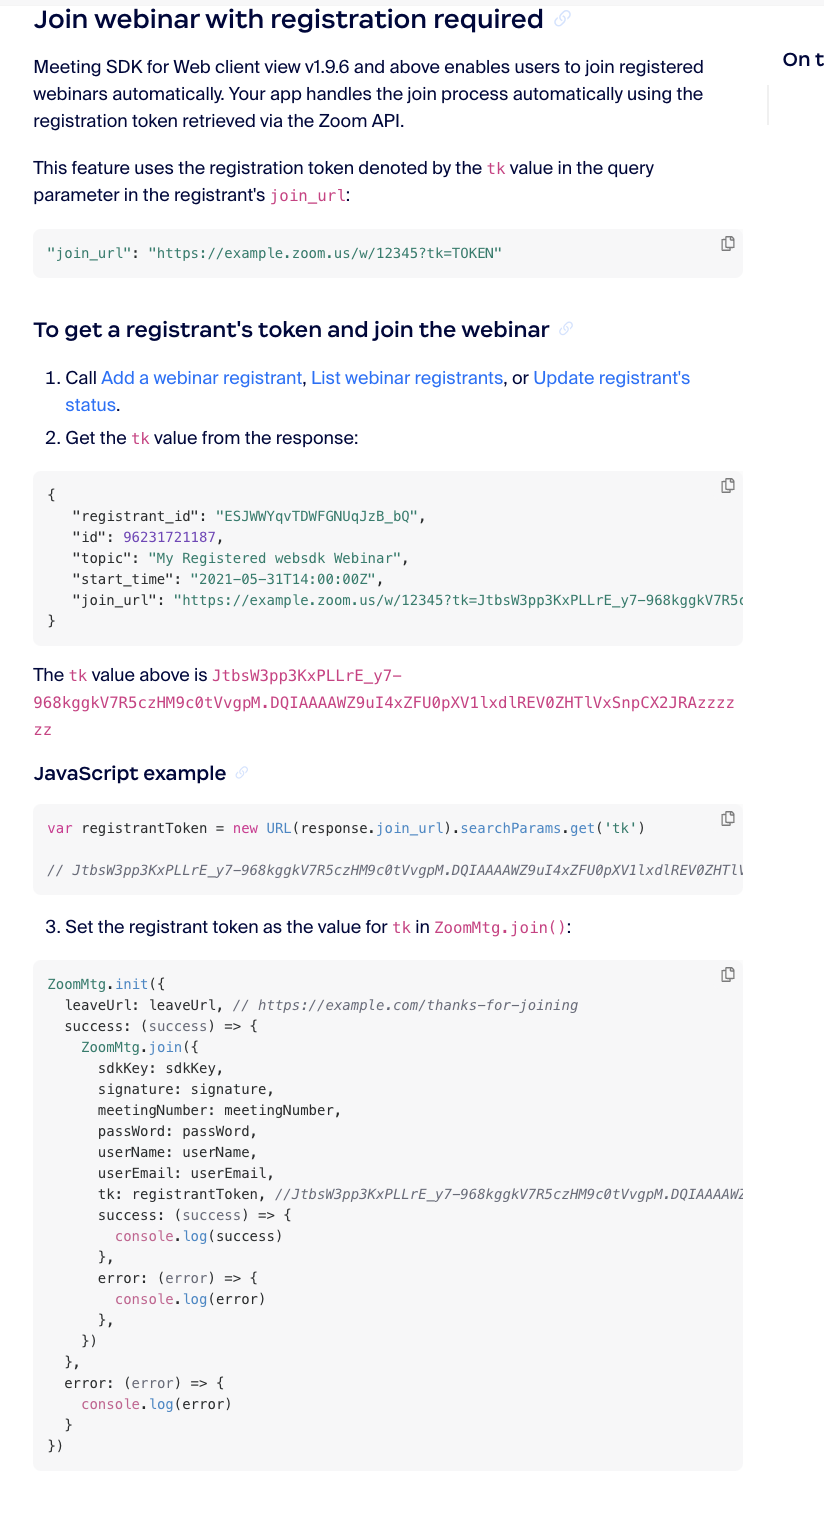The width and height of the screenshot is (824, 1520).
Task: Click anchor icon beside 'To get a registrant's token' heading
Action: [566, 329]
